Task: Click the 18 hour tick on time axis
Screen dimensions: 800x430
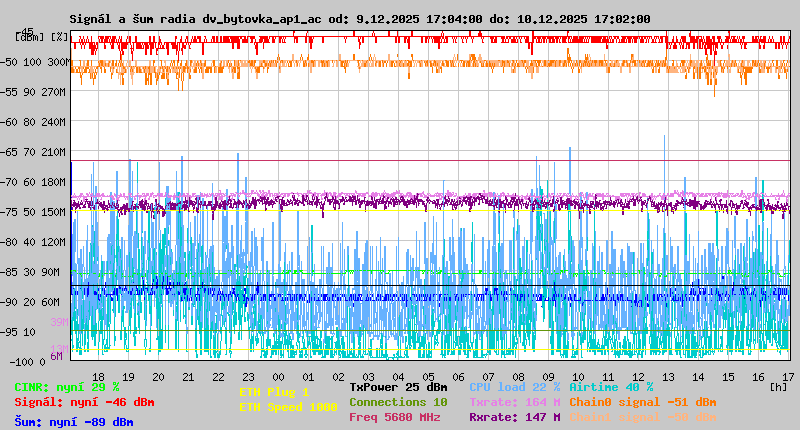Action: click(98, 376)
